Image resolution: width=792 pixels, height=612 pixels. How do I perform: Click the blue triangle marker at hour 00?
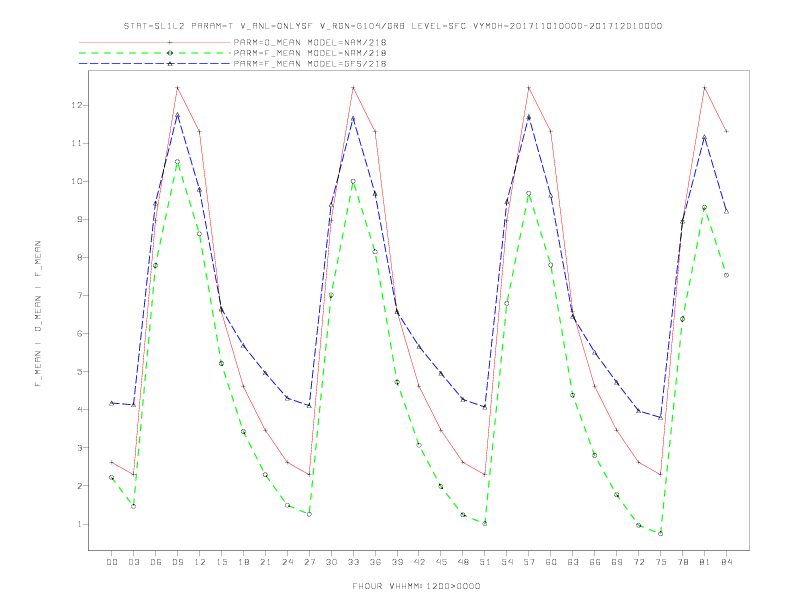point(112,403)
